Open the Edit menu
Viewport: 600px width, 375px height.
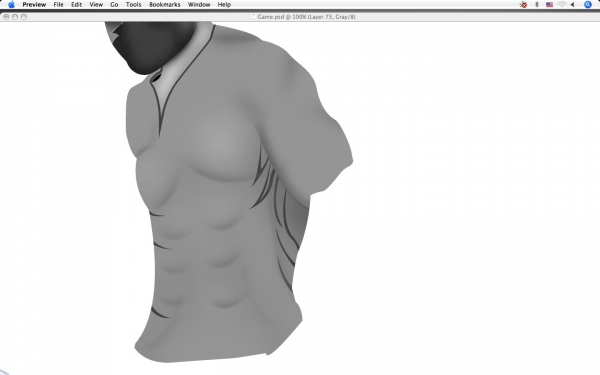tap(77, 5)
